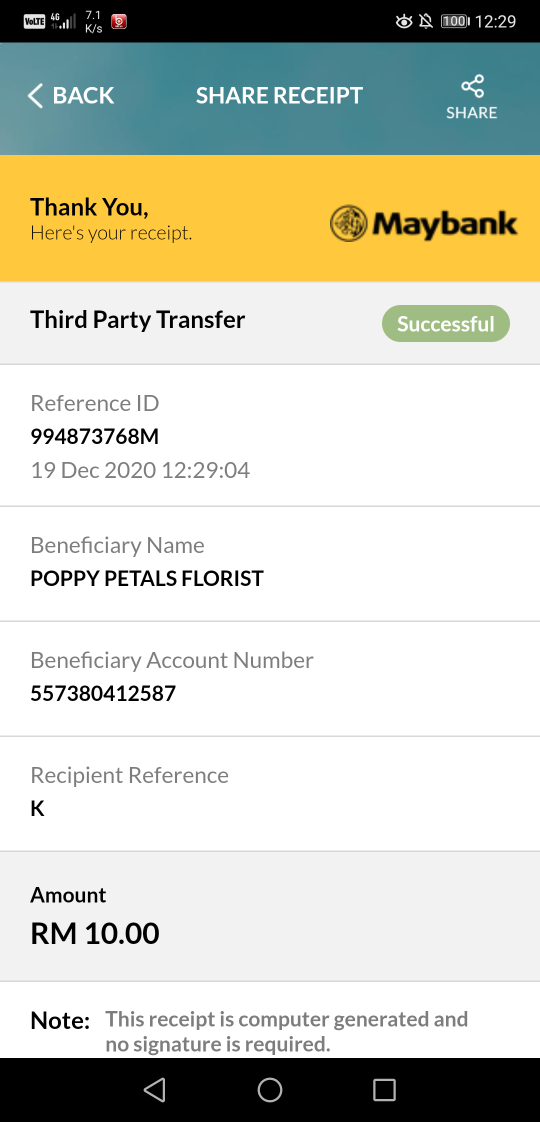Select the SHARE RECEIPT title
The image size is (540, 1122).
tap(280, 95)
